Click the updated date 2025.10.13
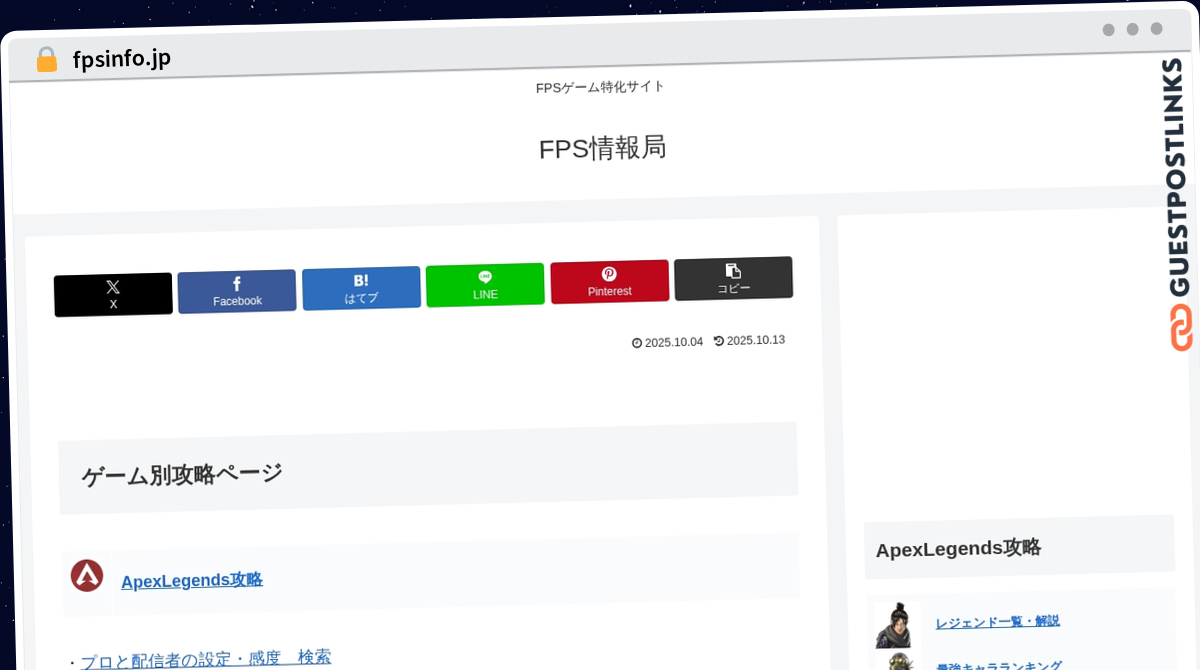 [x=755, y=340]
